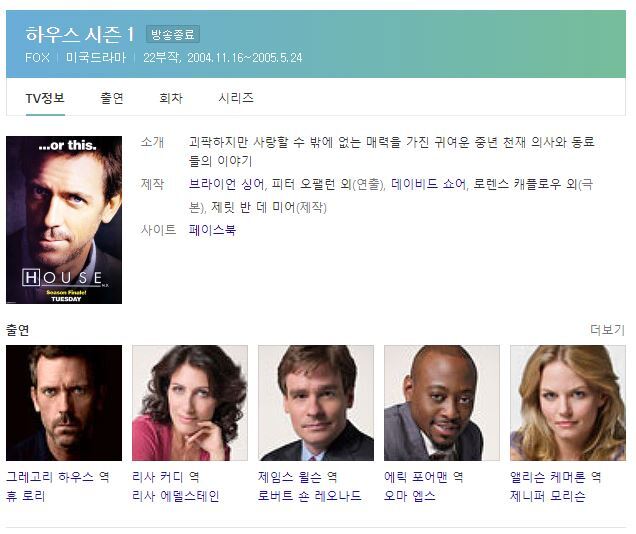Click the 제임스 윌슨 cast photo

pos(316,403)
